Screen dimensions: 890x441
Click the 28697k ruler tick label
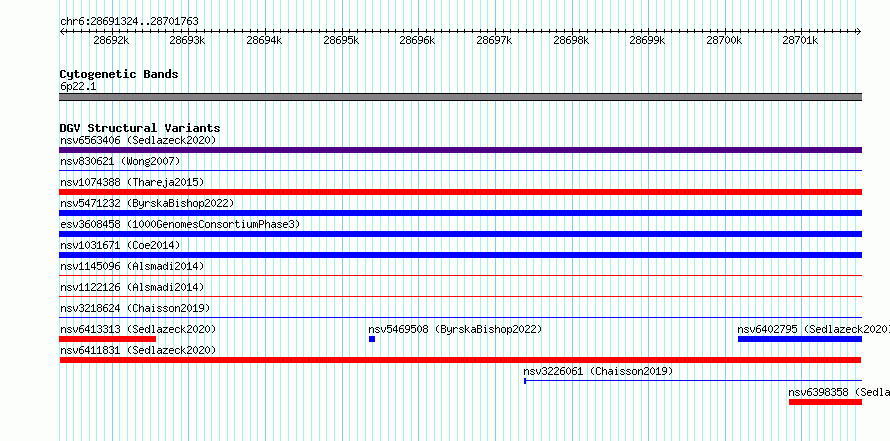494,40
